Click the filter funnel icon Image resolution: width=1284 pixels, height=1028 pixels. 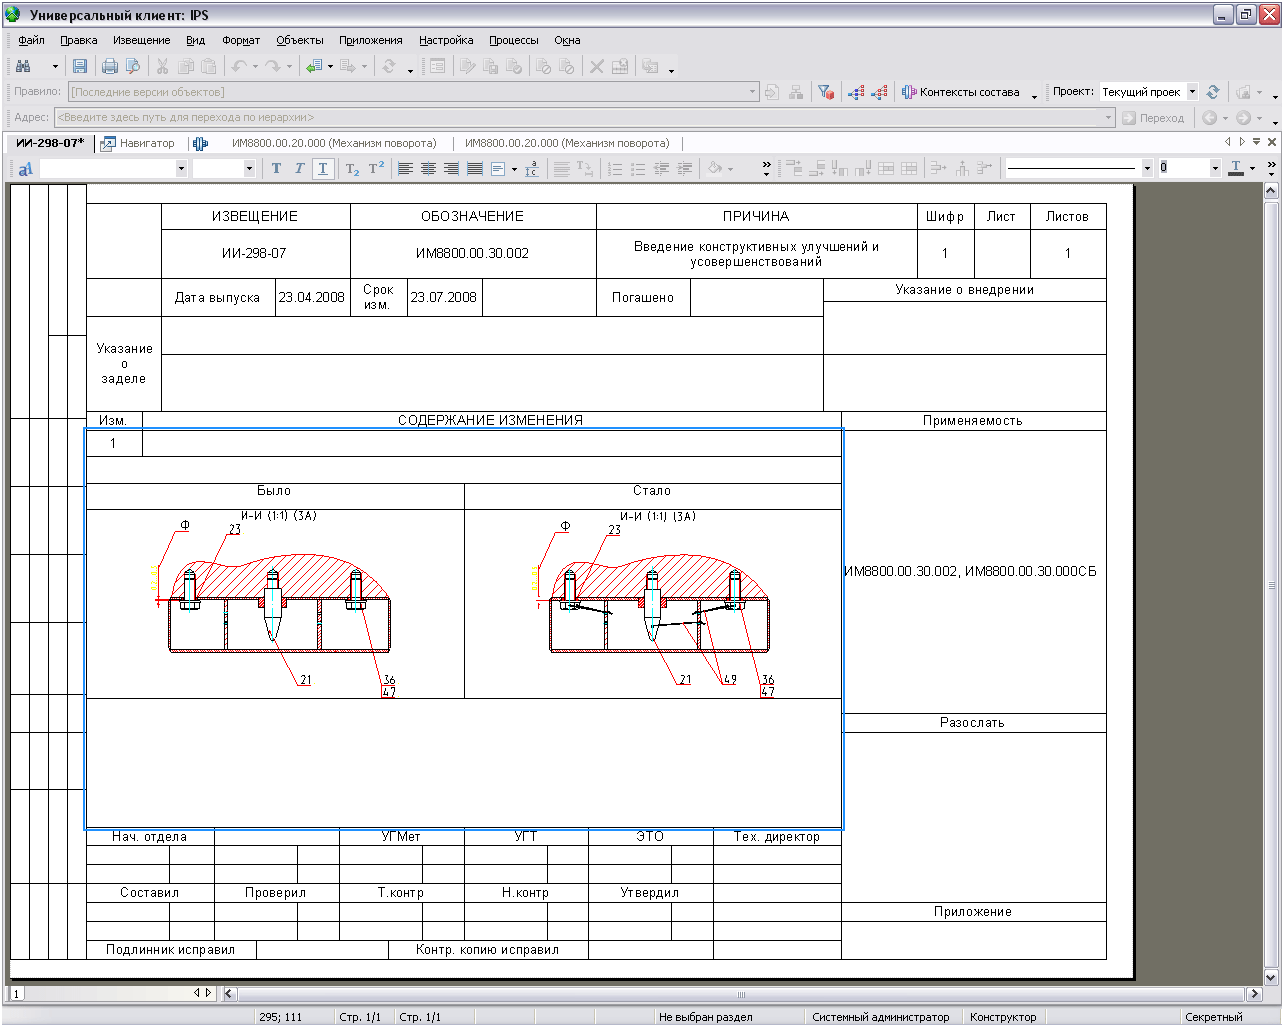[x=825, y=92]
